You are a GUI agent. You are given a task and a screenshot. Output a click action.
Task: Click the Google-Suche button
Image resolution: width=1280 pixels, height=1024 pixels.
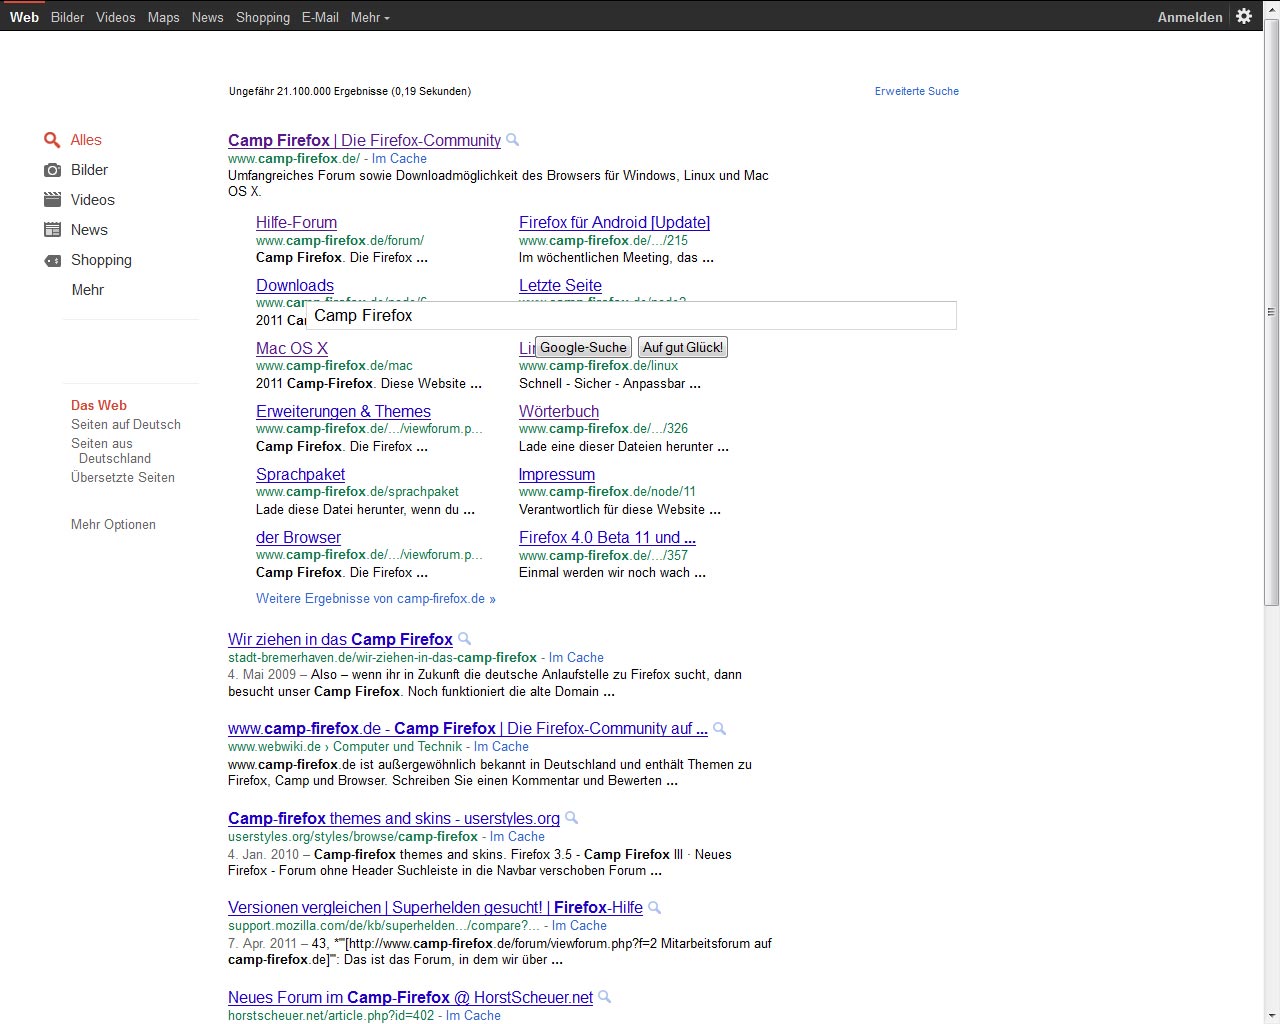pos(584,347)
